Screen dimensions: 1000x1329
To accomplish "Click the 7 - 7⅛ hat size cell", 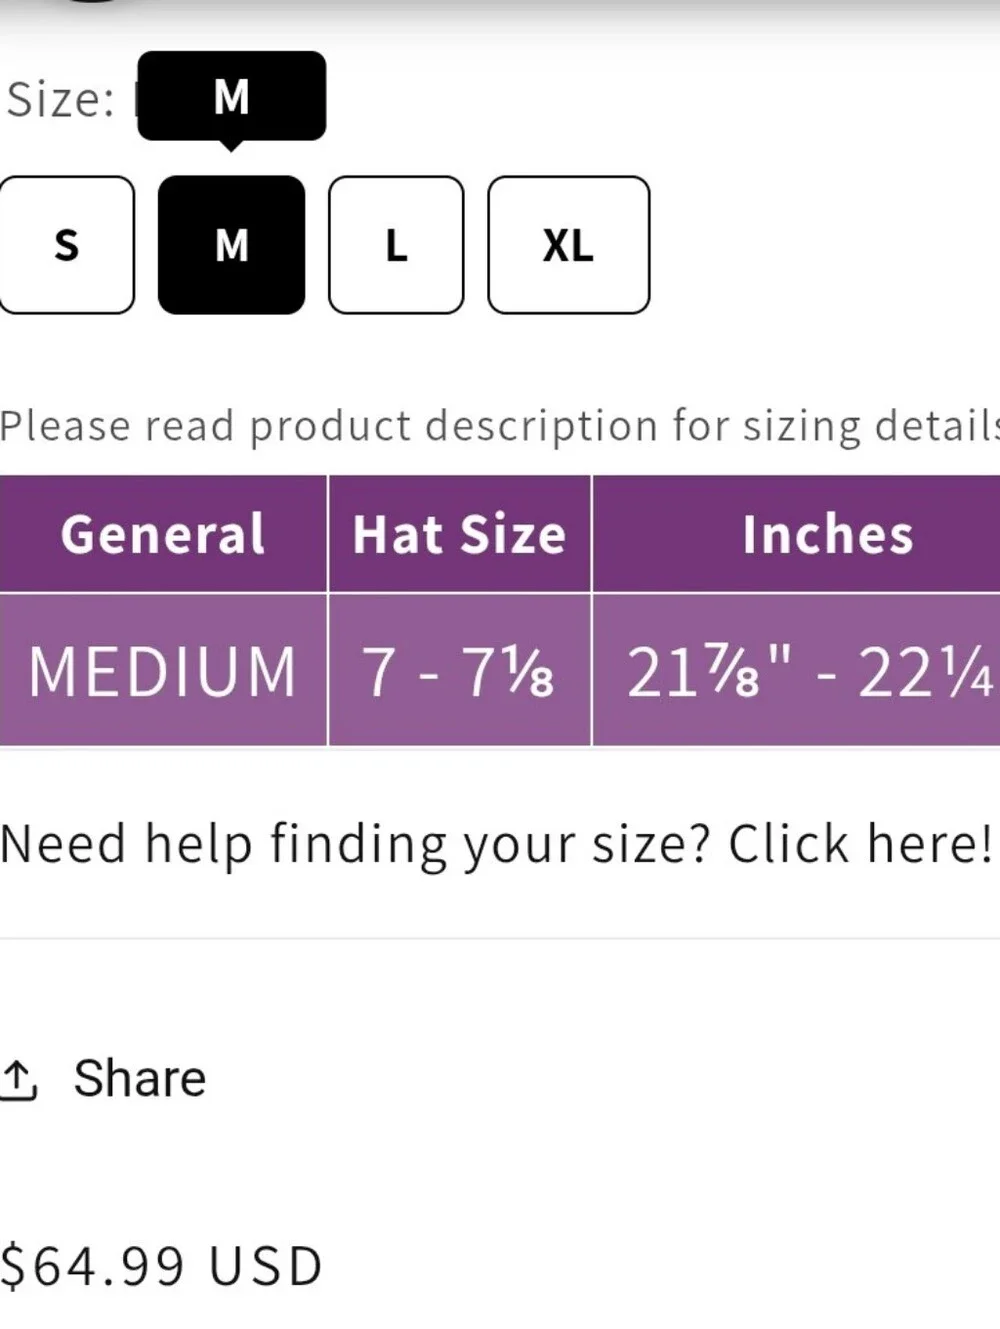I will point(459,670).
